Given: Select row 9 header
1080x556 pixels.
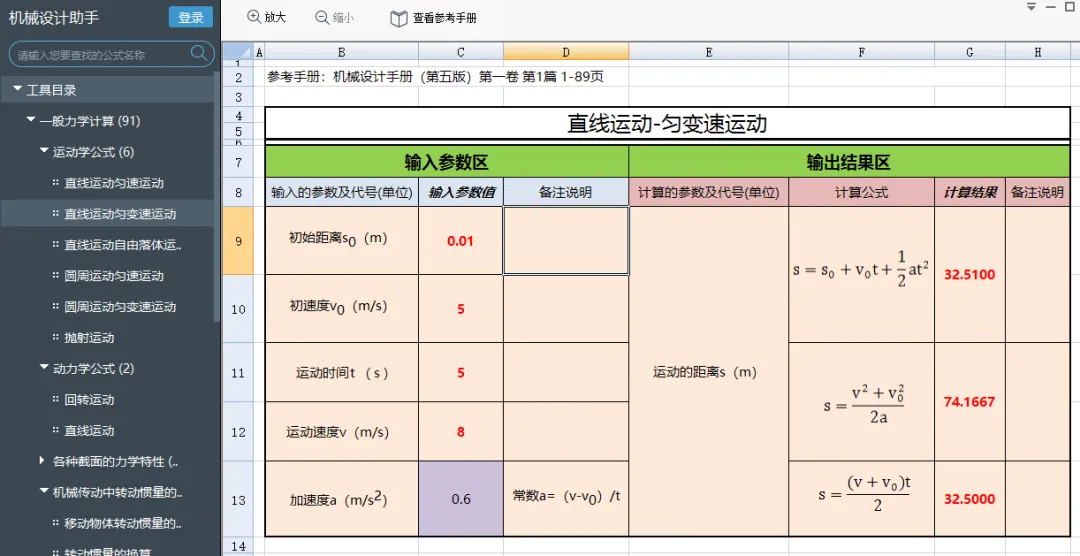Looking at the screenshot, I should (238, 241).
